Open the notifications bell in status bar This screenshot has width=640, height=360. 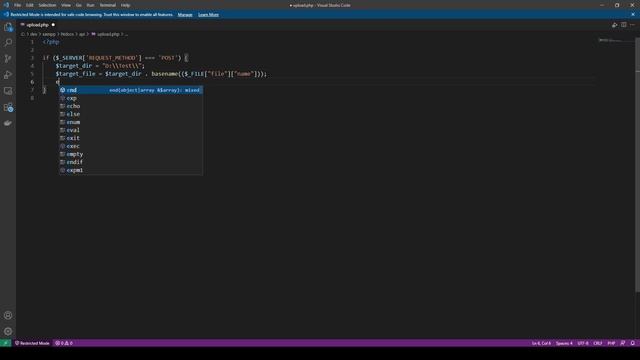coord(632,343)
